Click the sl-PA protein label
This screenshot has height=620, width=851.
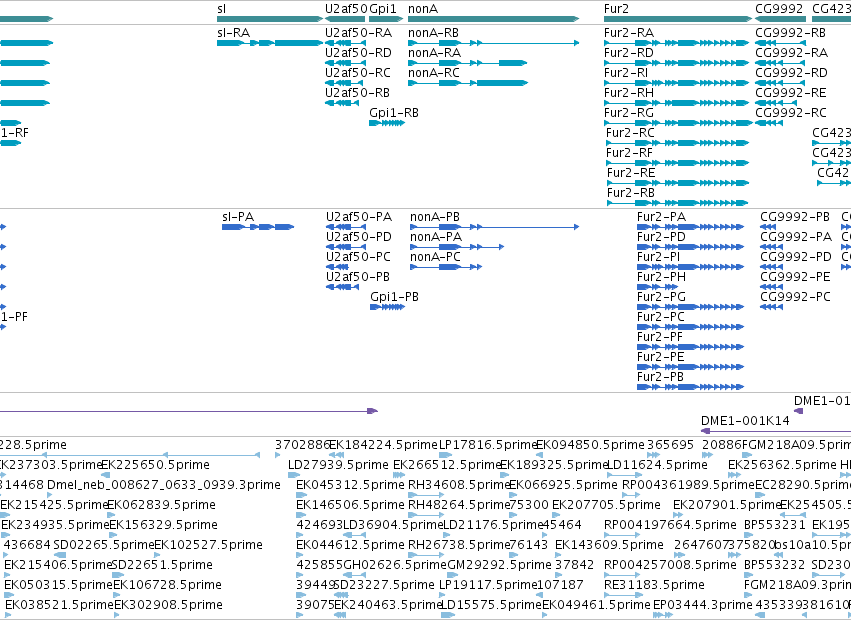pos(238,217)
